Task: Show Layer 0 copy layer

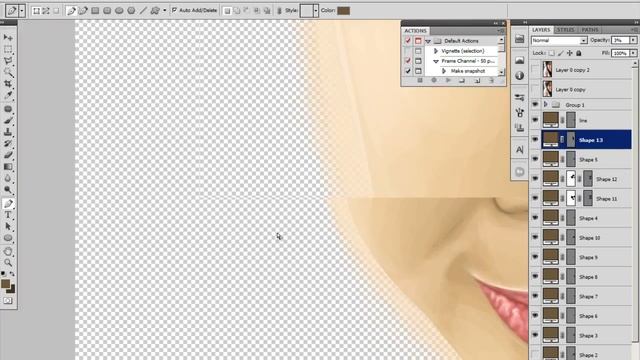Action: [x=535, y=89]
